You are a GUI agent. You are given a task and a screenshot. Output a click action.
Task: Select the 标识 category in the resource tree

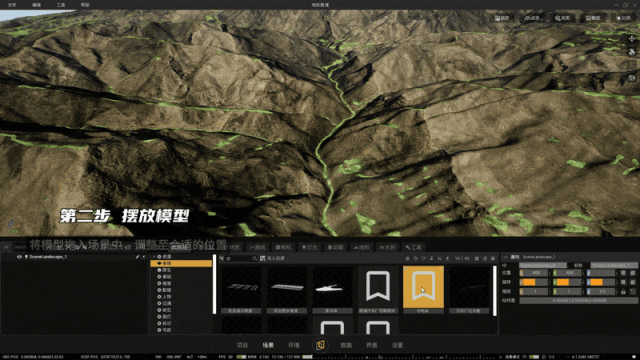tap(167, 323)
